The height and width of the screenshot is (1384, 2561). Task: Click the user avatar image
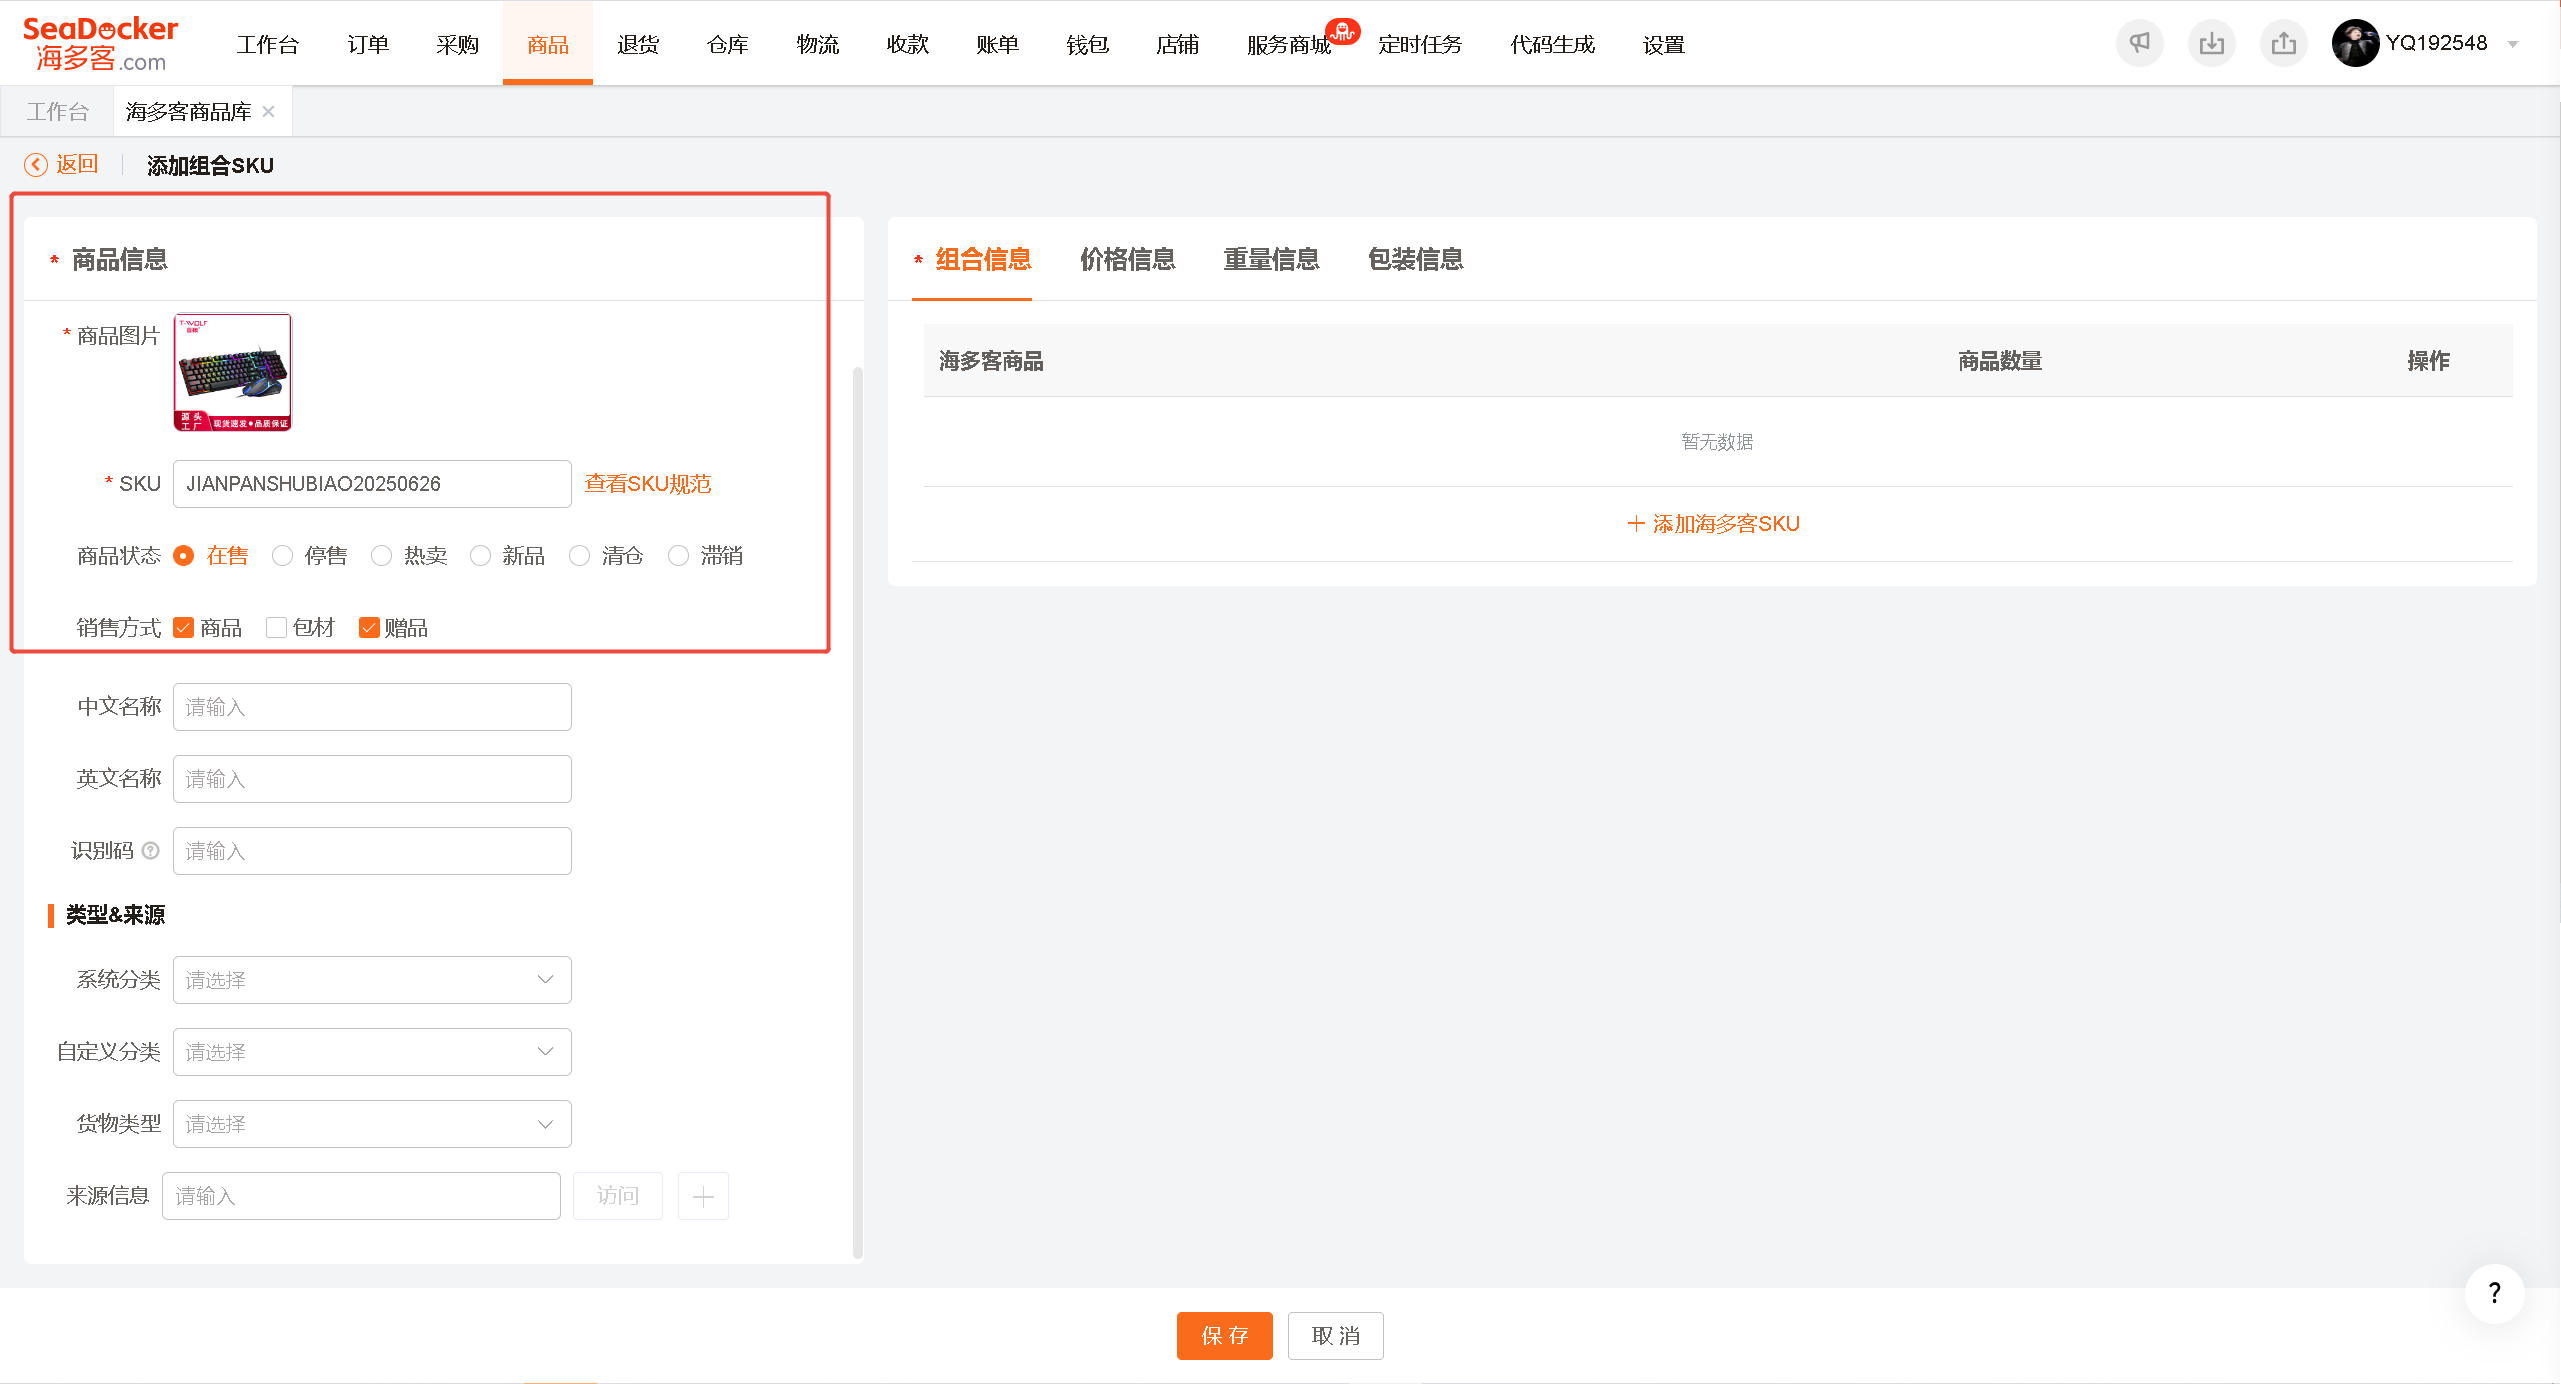(x=2355, y=43)
